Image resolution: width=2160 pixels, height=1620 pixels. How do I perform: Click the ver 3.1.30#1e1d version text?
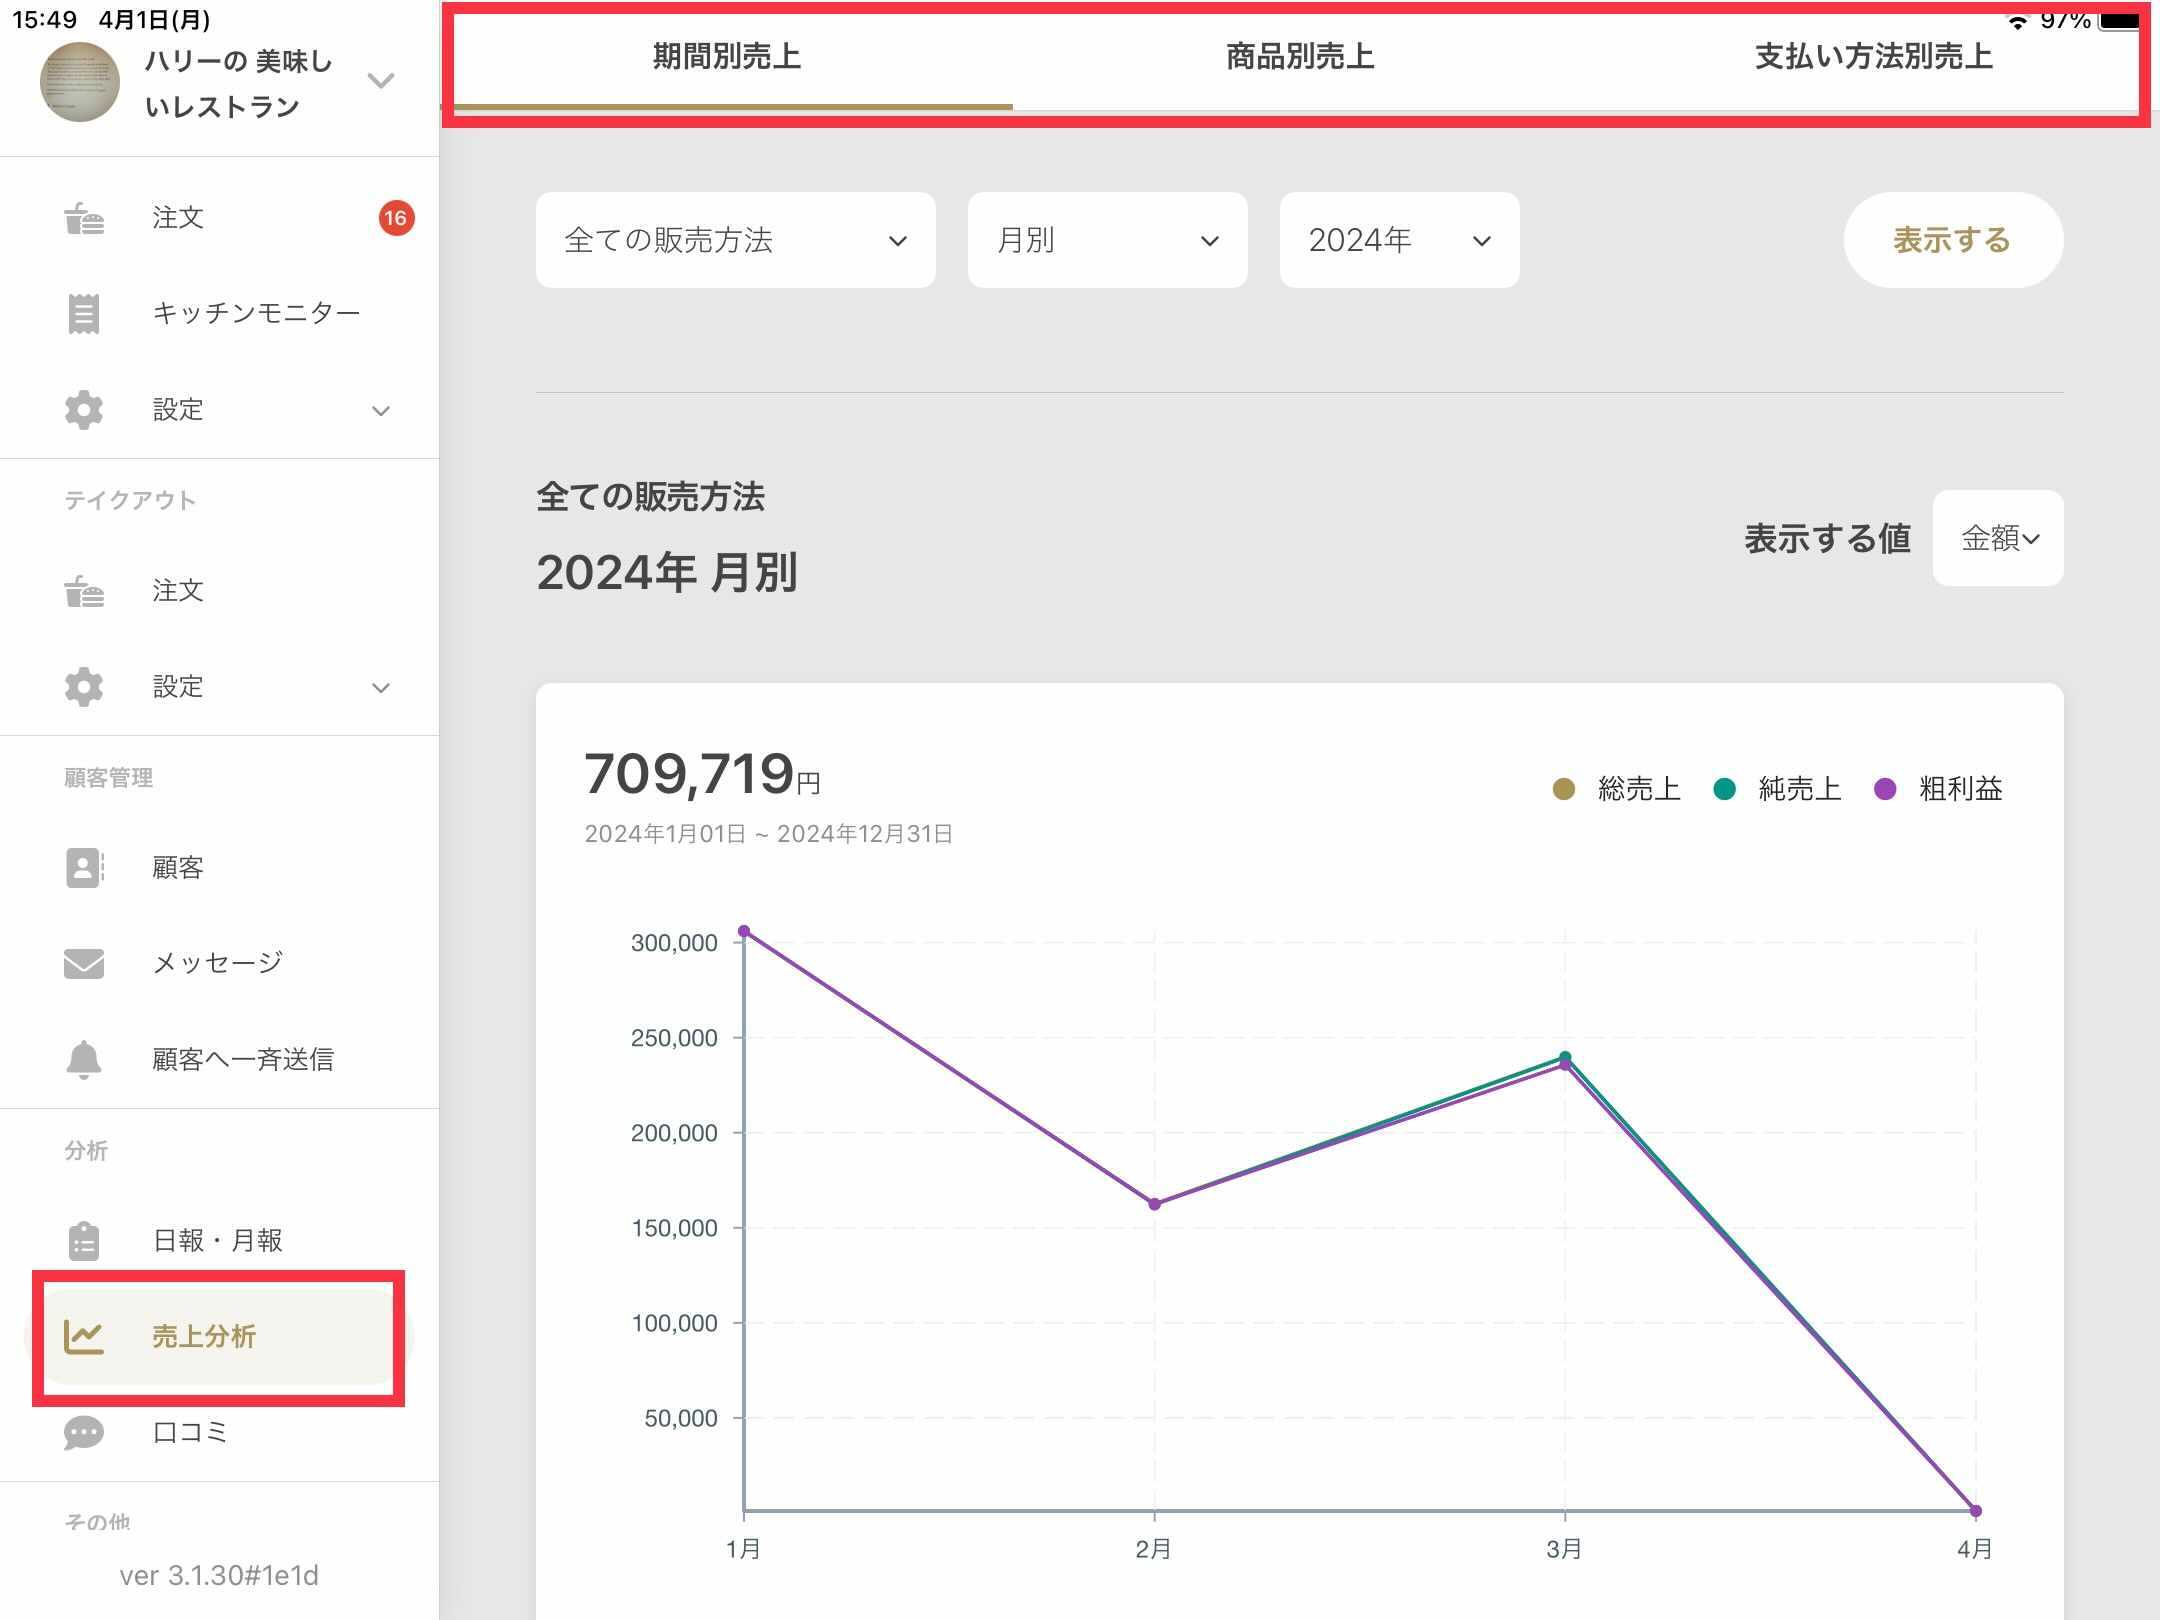219,1576
